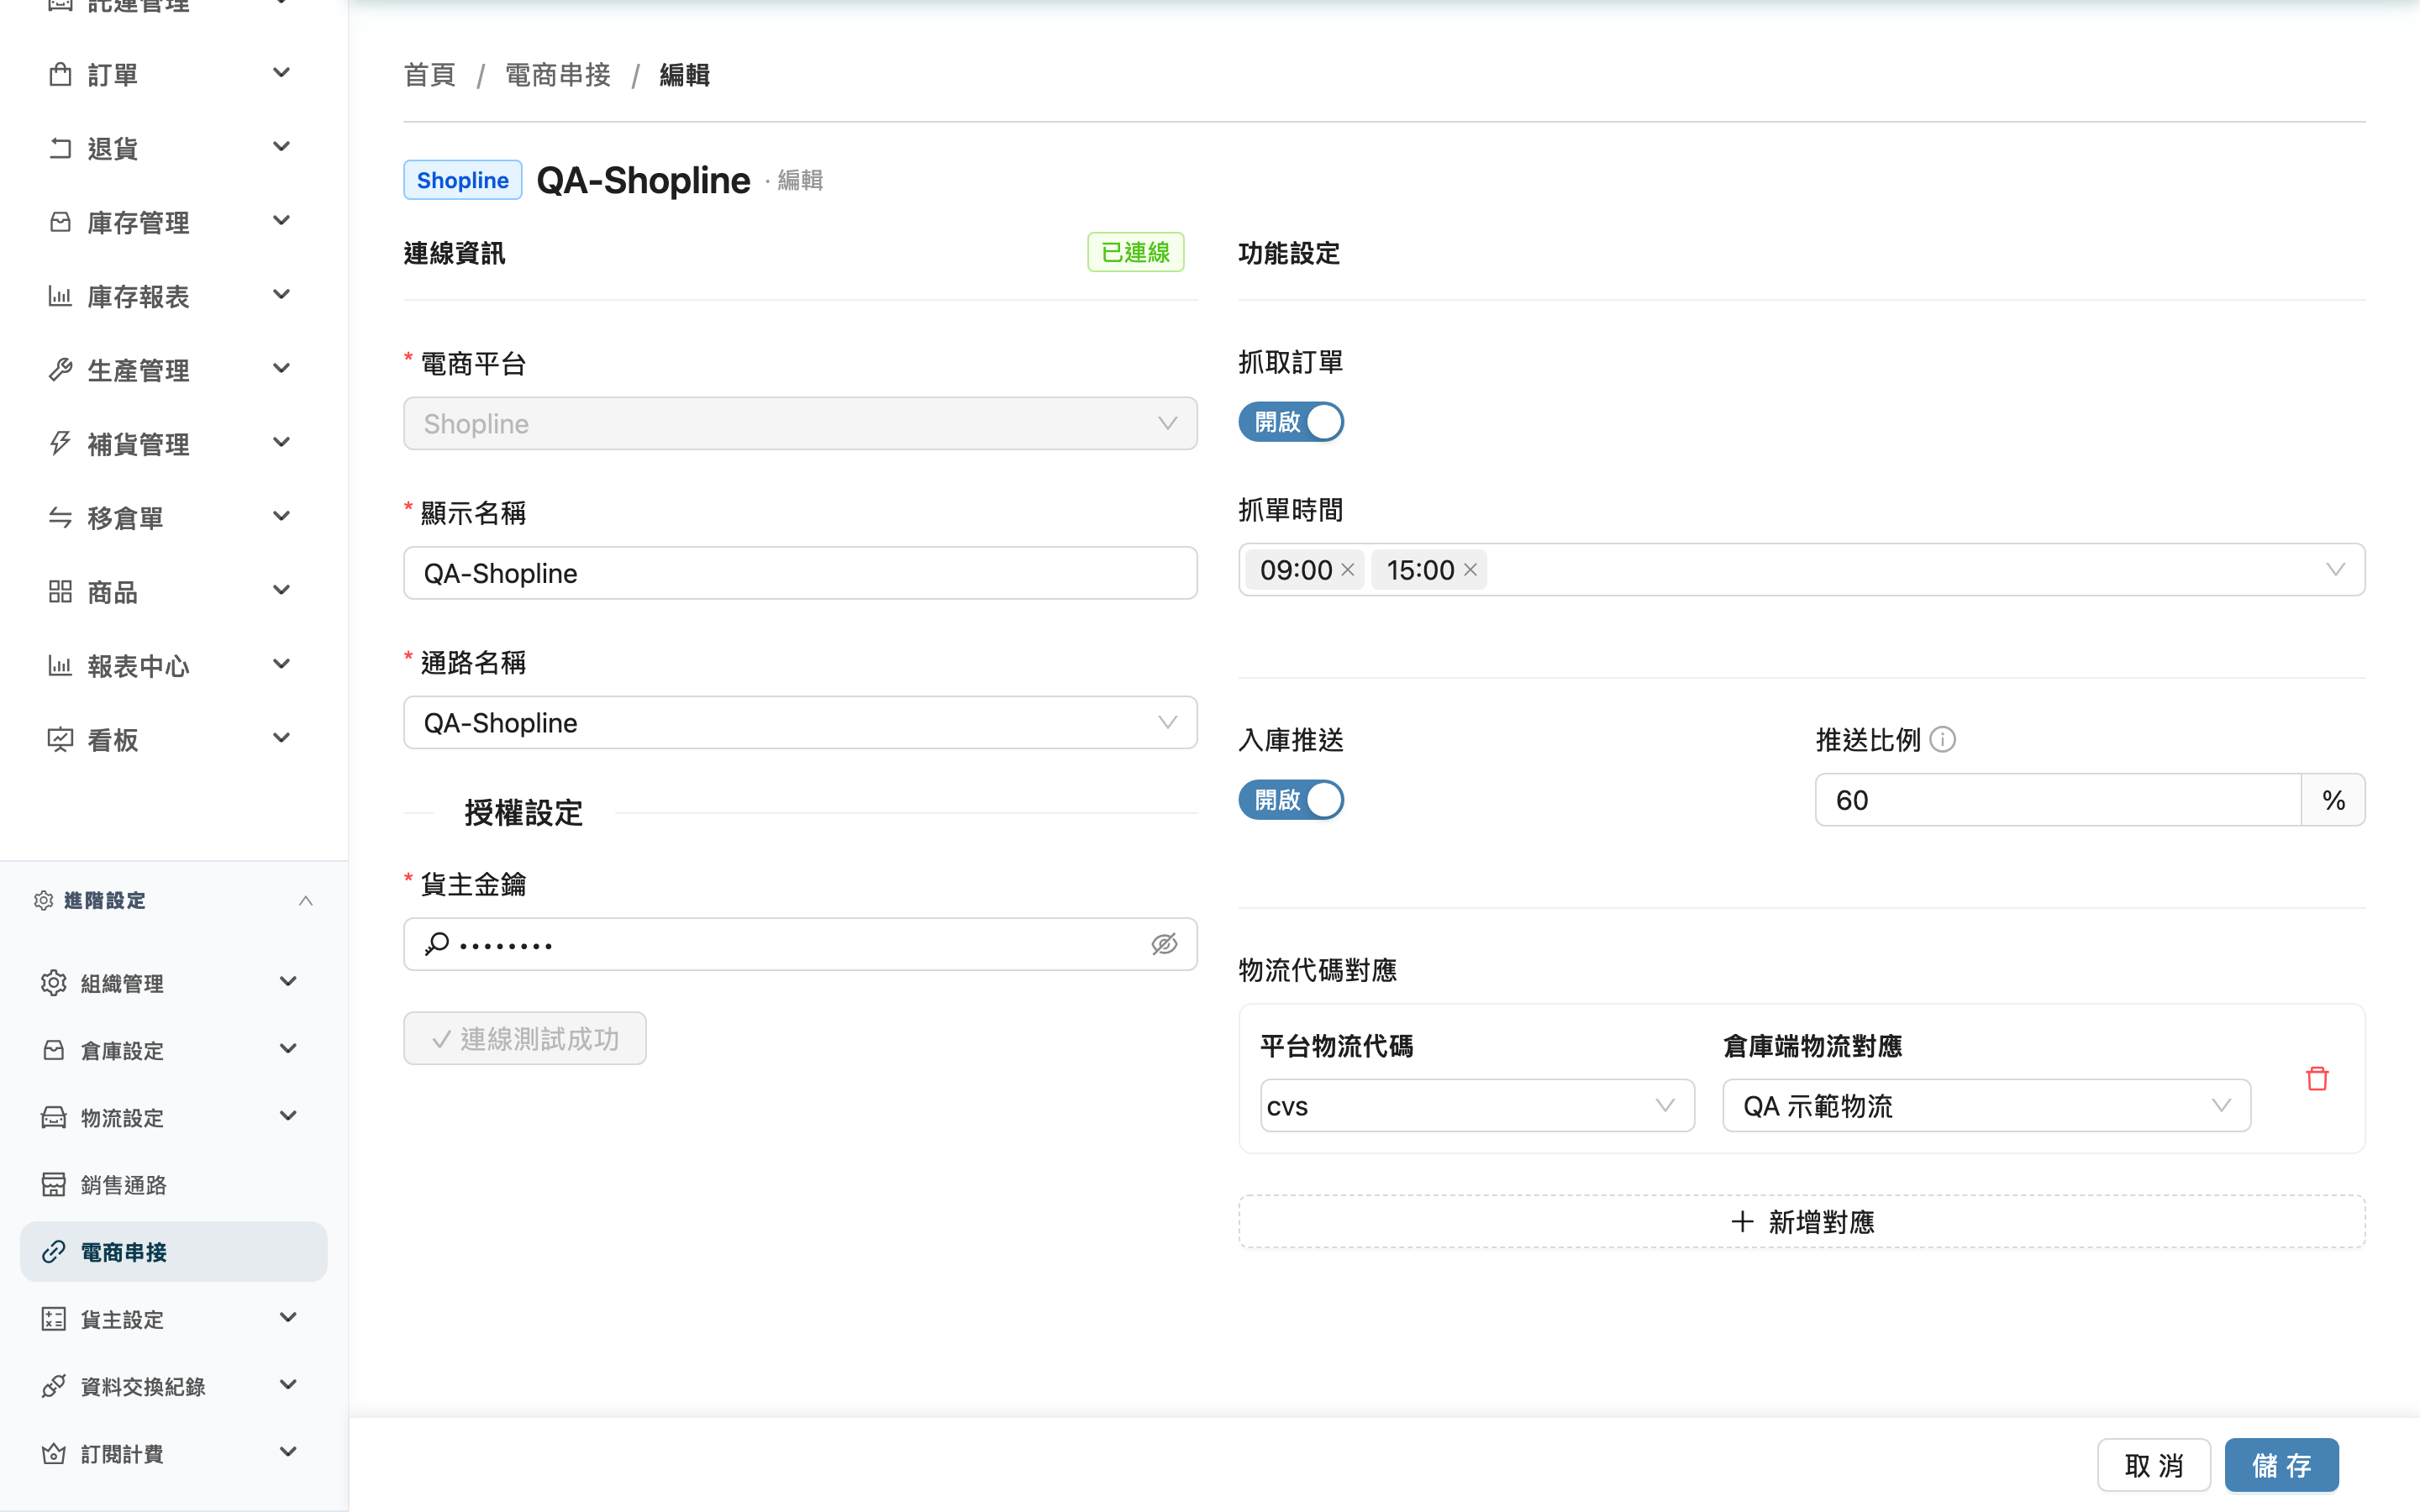Toggle the 入庫推送 switch off

coord(1291,800)
